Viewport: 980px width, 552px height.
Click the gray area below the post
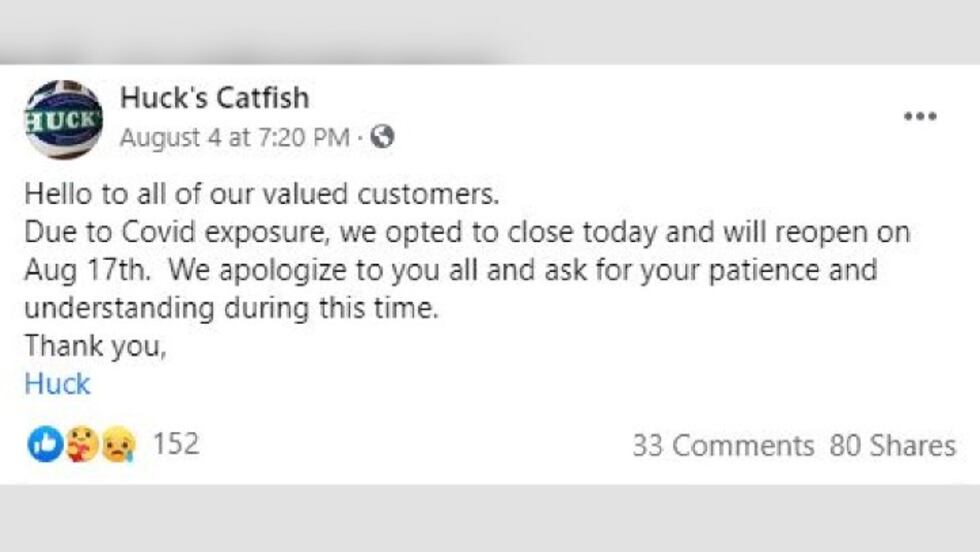490,520
